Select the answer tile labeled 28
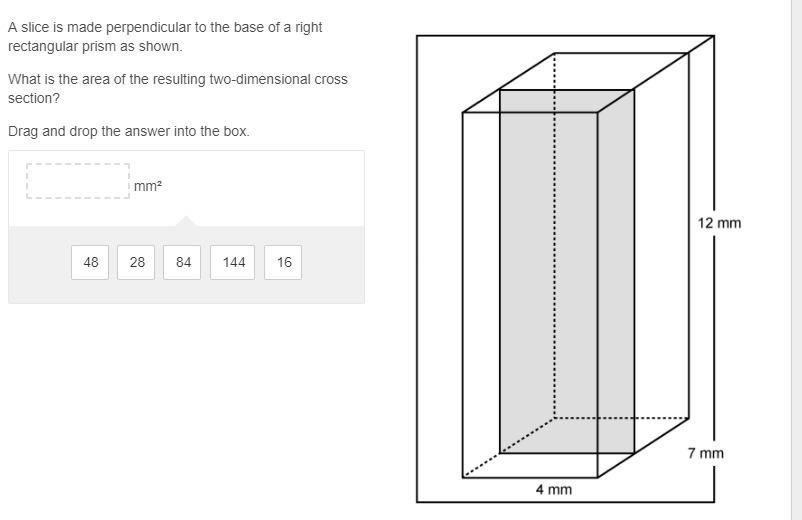The height and width of the screenshot is (520, 802). point(136,262)
